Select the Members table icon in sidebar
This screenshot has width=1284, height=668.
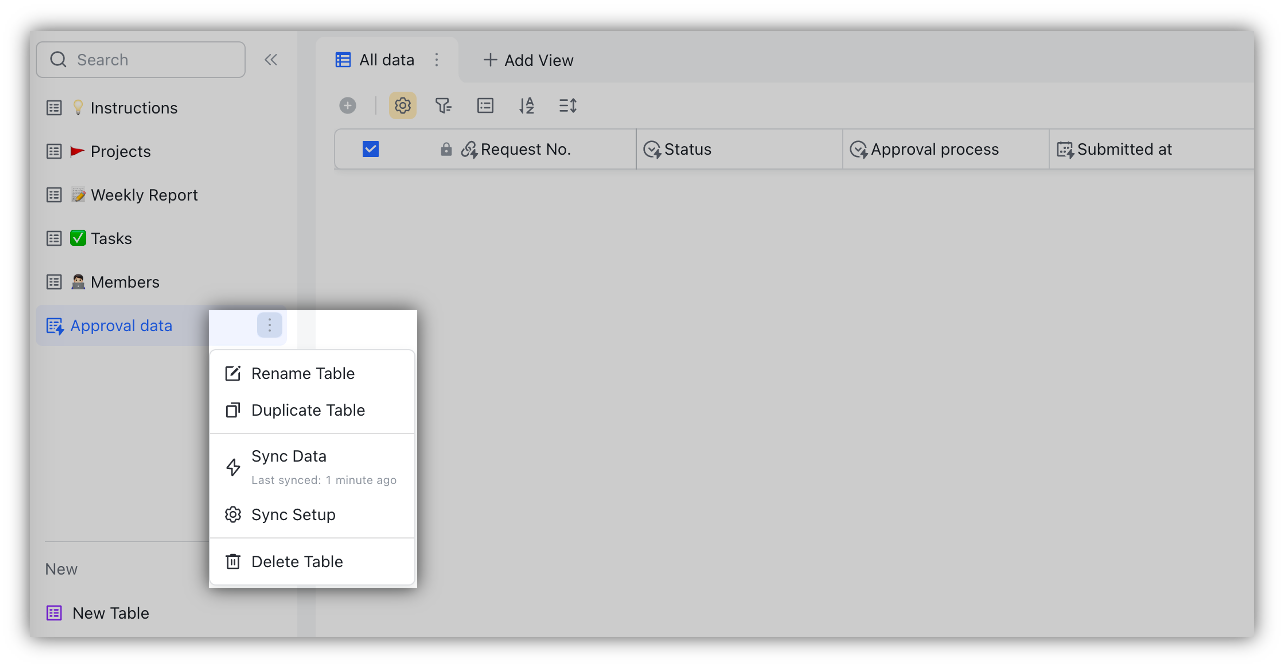[x=54, y=281]
